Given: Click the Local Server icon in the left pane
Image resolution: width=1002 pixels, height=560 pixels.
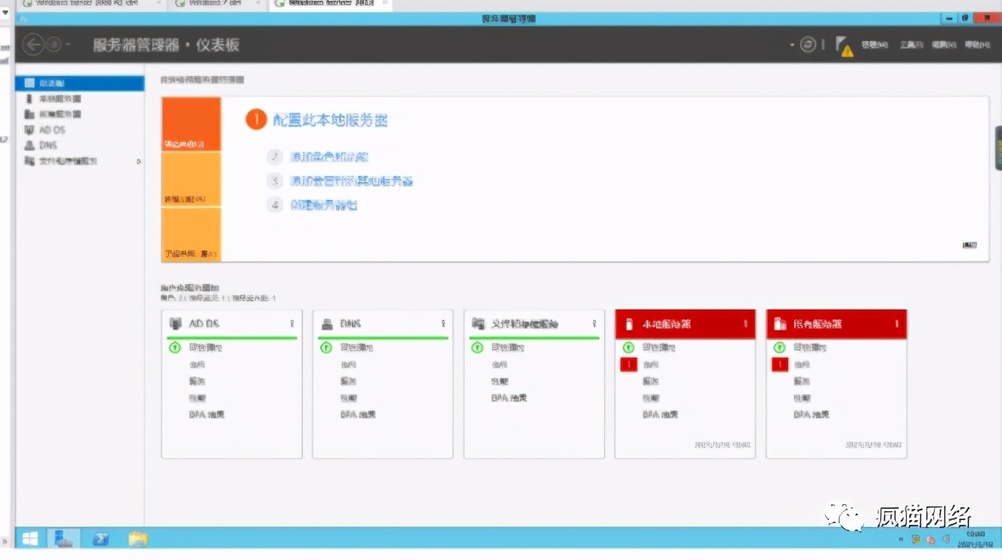Looking at the screenshot, I should [29, 98].
